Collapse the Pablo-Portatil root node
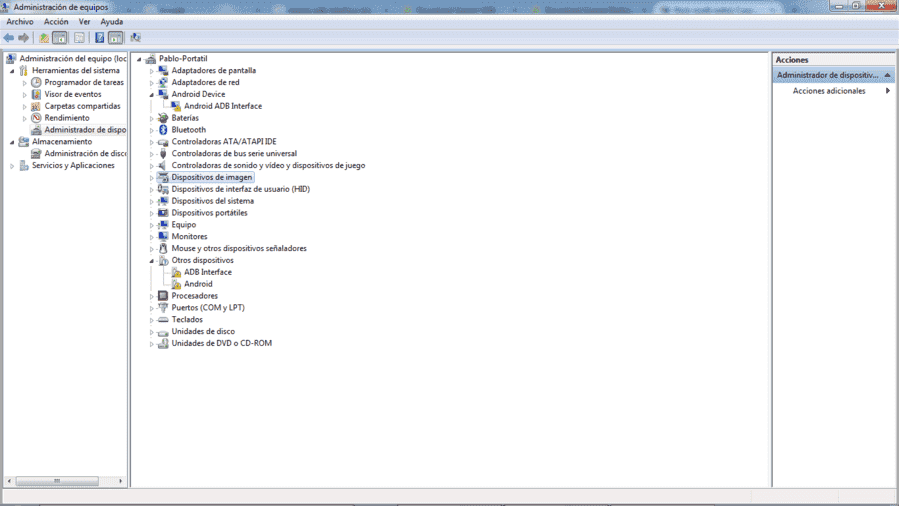Screen dimensions: 899x506 (x=139, y=59)
